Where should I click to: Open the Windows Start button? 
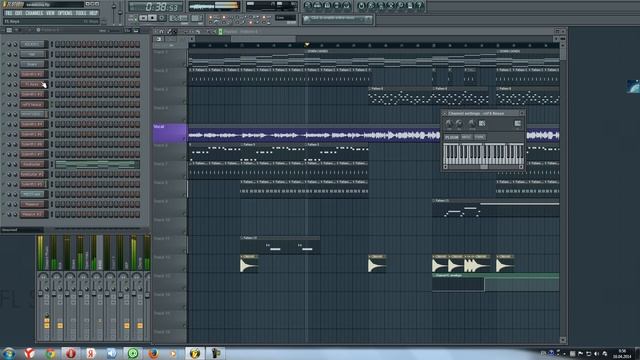pyautogui.click(x=9, y=353)
